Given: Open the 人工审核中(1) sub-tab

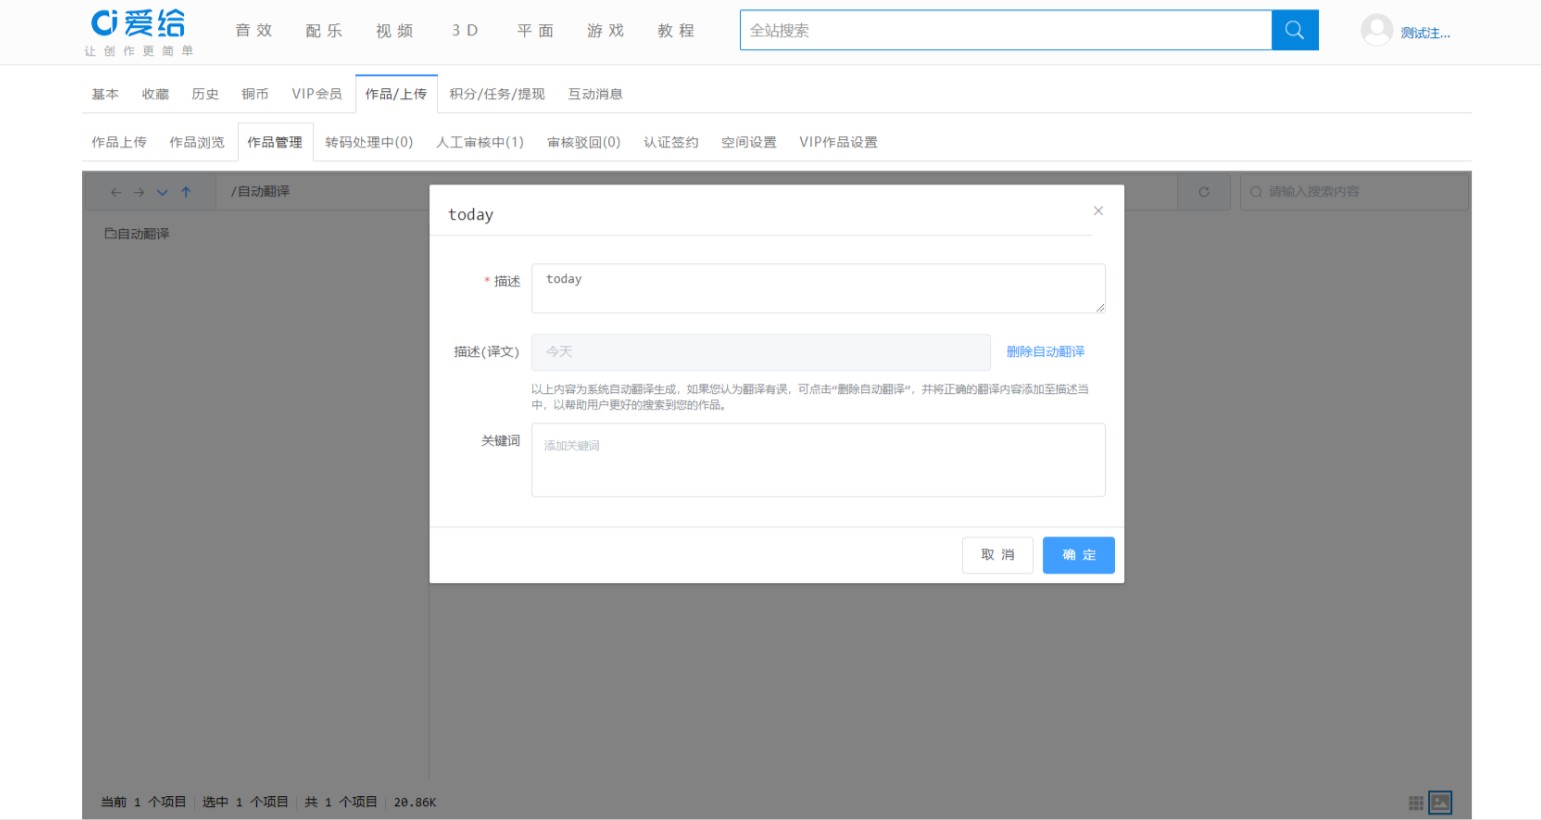Looking at the screenshot, I should [480, 142].
